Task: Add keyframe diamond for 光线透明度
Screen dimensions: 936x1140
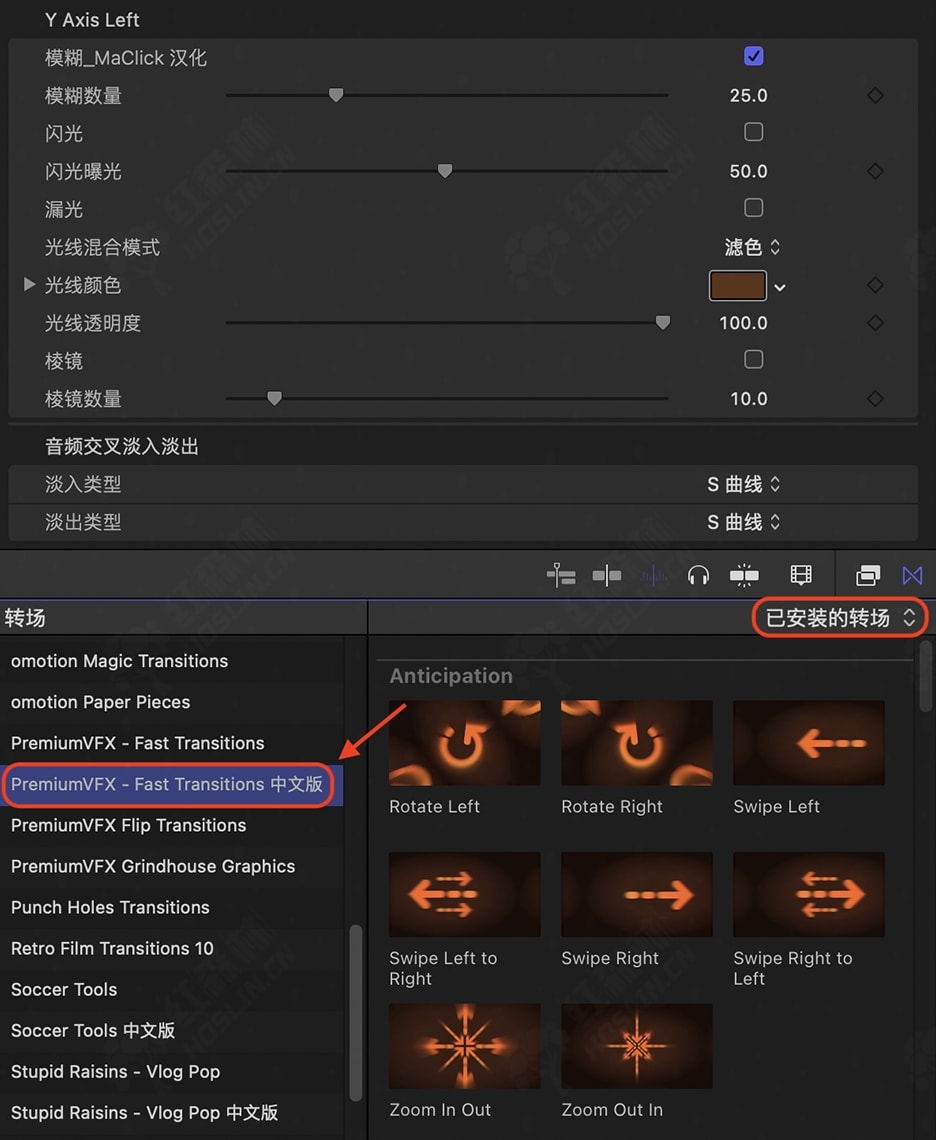Action: tap(876, 323)
